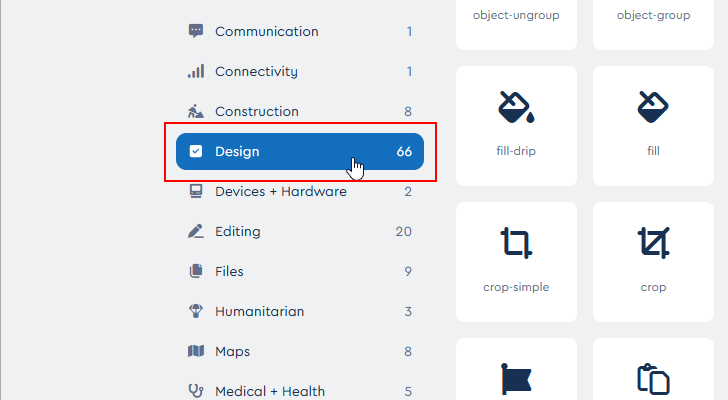Click the Medical stethoscope icon
The height and width of the screenshot is (400, 728).
[x=196, y=391]
